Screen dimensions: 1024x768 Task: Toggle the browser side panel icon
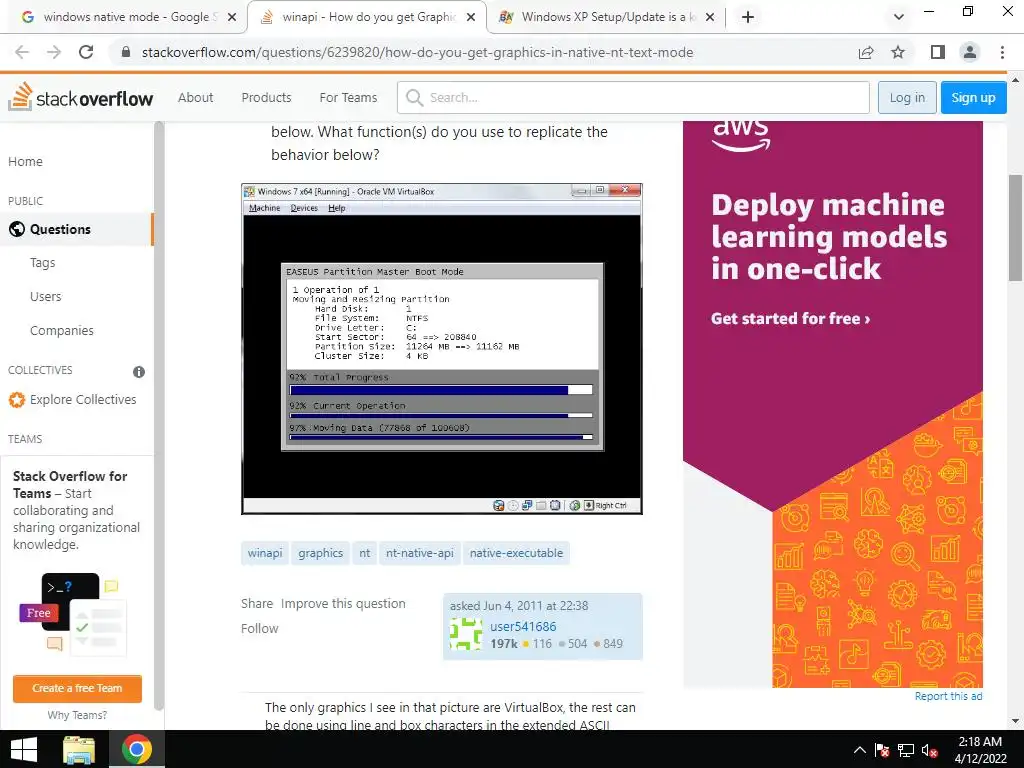(x=938, y=52)
